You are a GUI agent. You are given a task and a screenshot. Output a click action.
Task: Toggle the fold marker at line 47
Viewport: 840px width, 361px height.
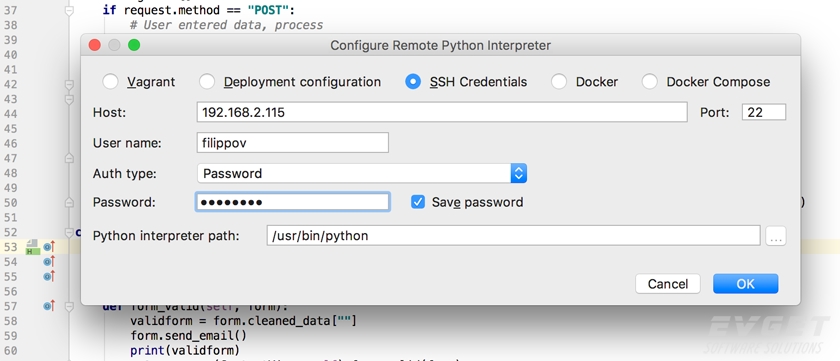tap(69, 158)
